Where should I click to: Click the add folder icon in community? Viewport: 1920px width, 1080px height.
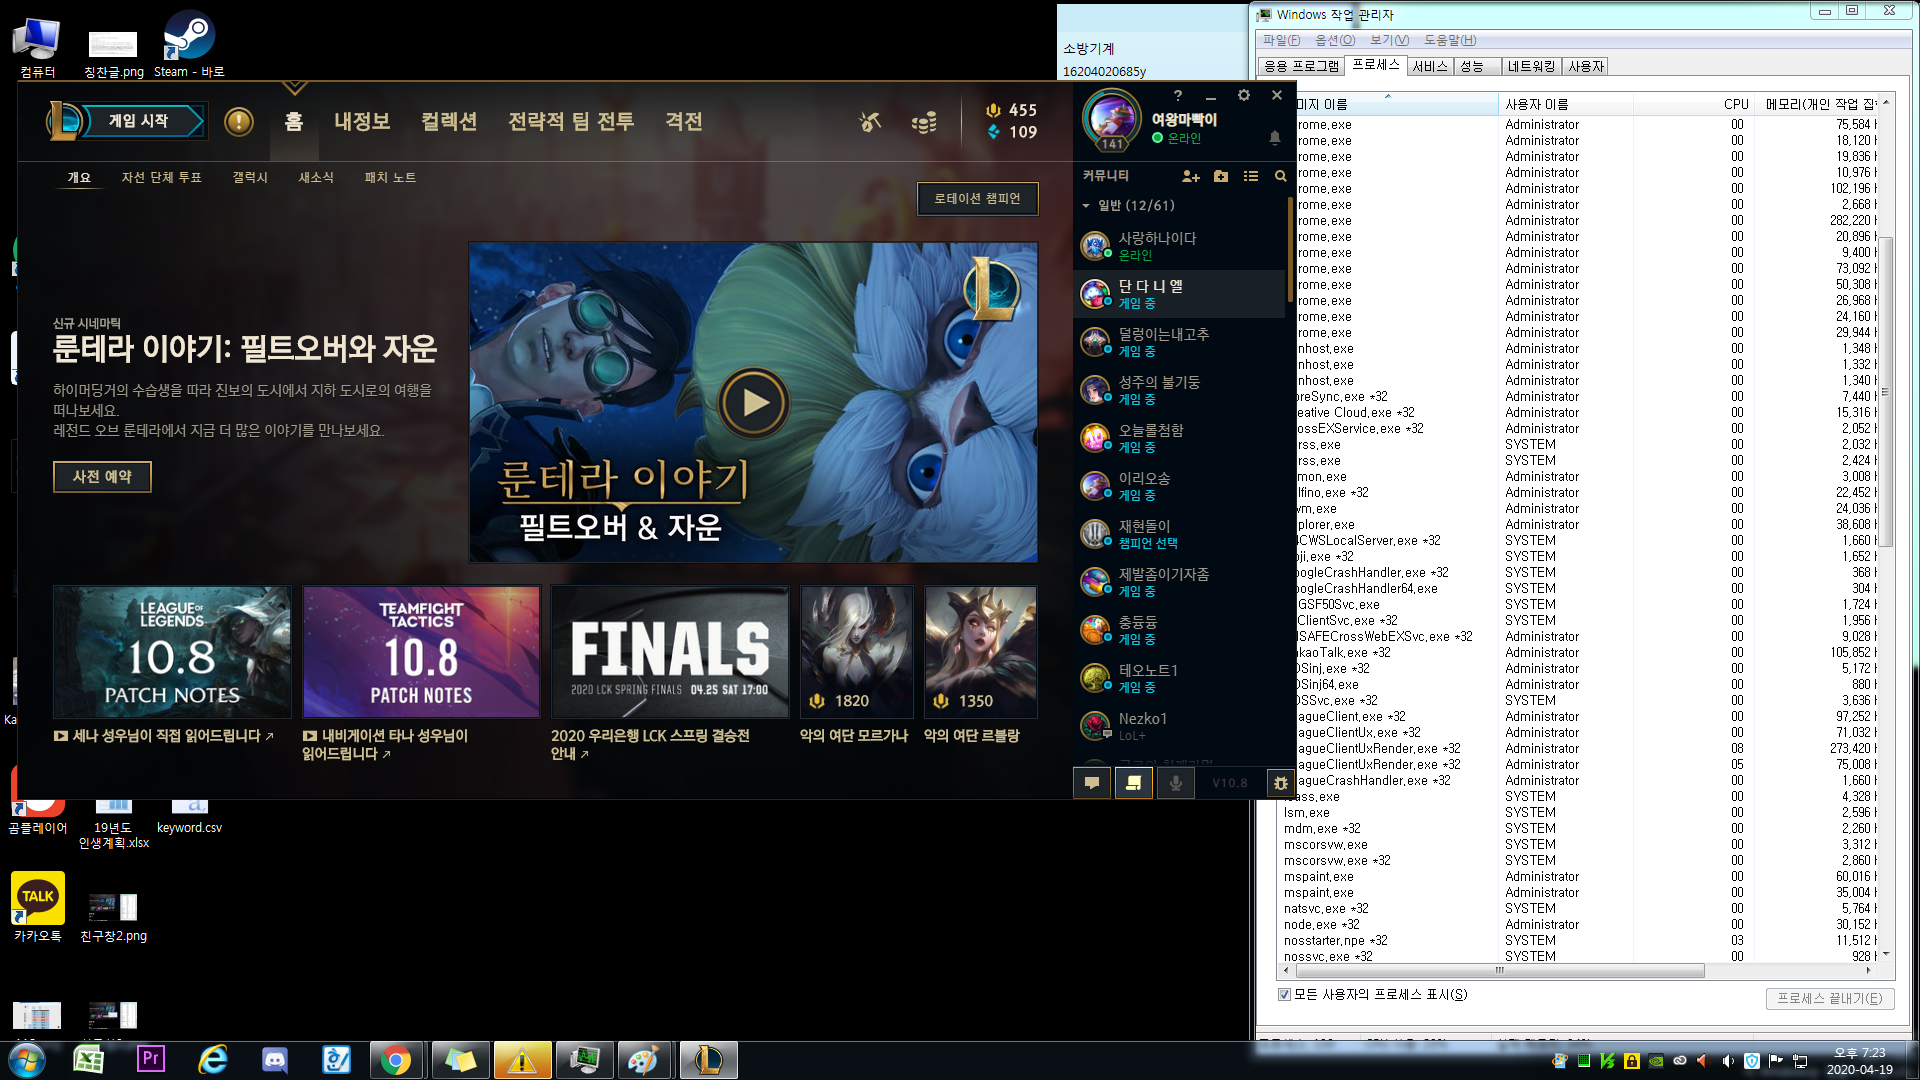pyautogui.click(x=1221, y=176)
